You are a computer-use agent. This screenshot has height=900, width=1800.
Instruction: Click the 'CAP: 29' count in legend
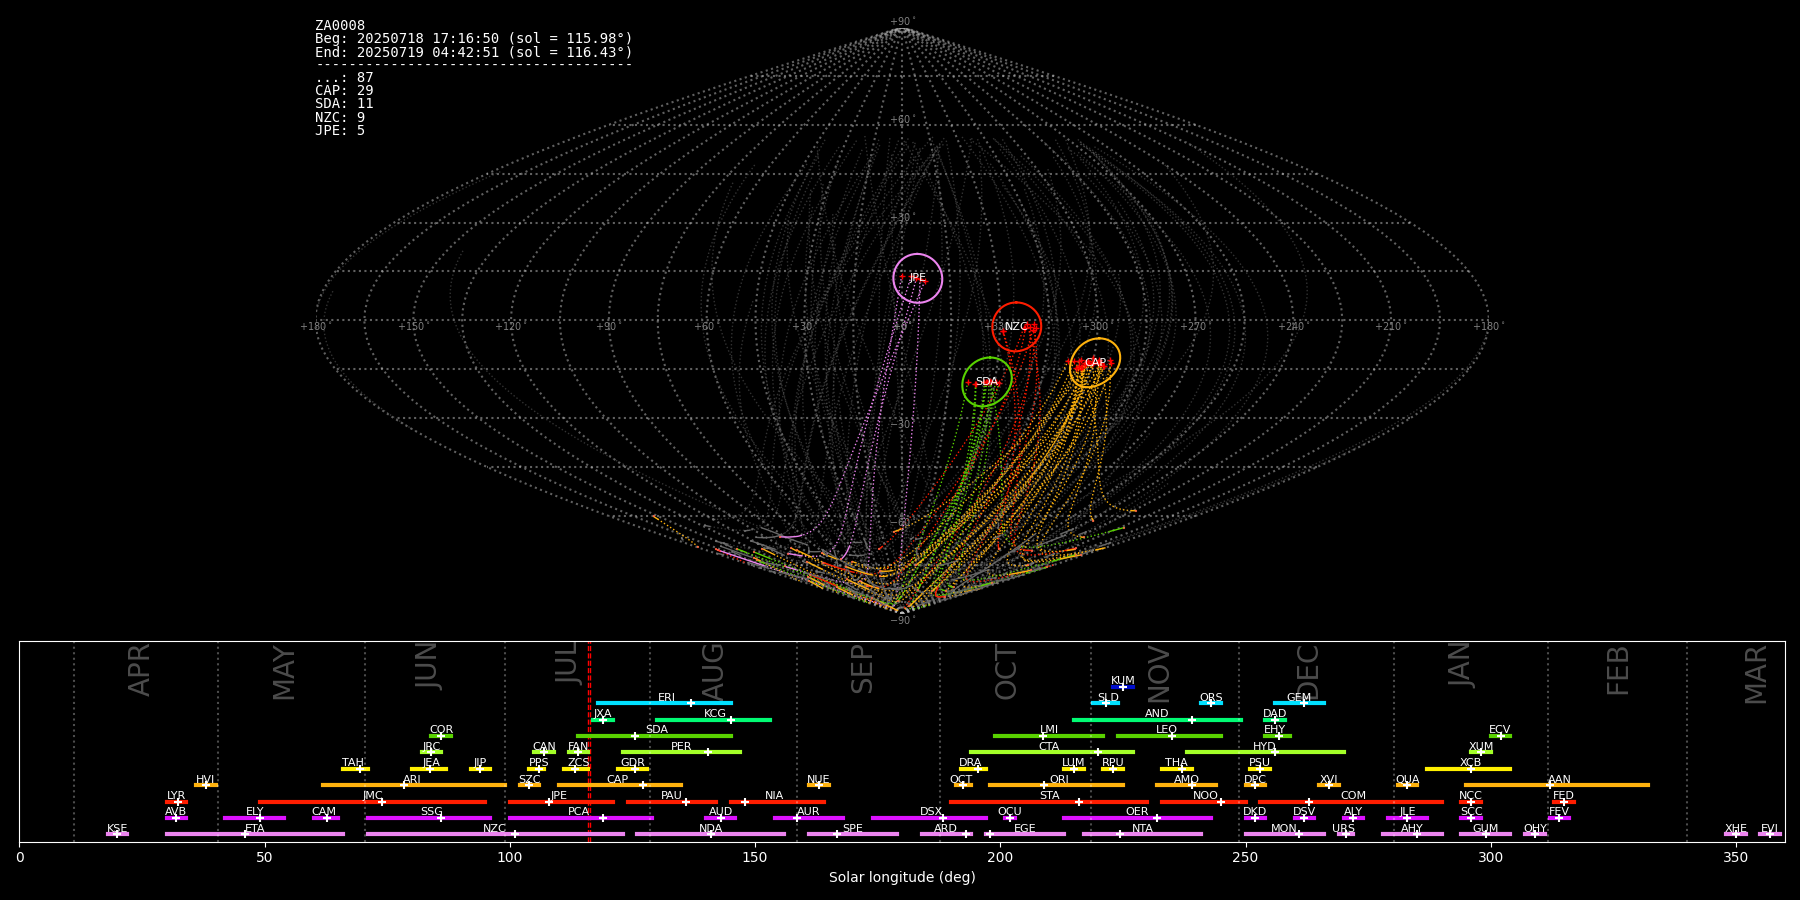tap(344, 91)
